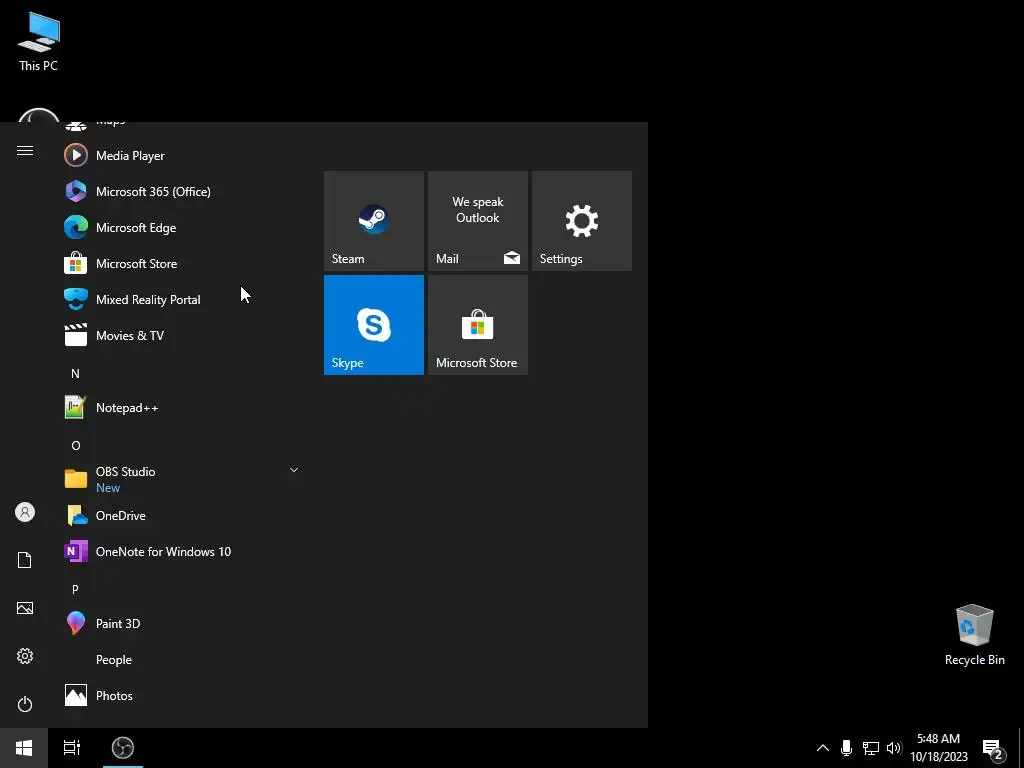Open Media Player from the app list
The image size is (1024, 768).
coord(183,155)
